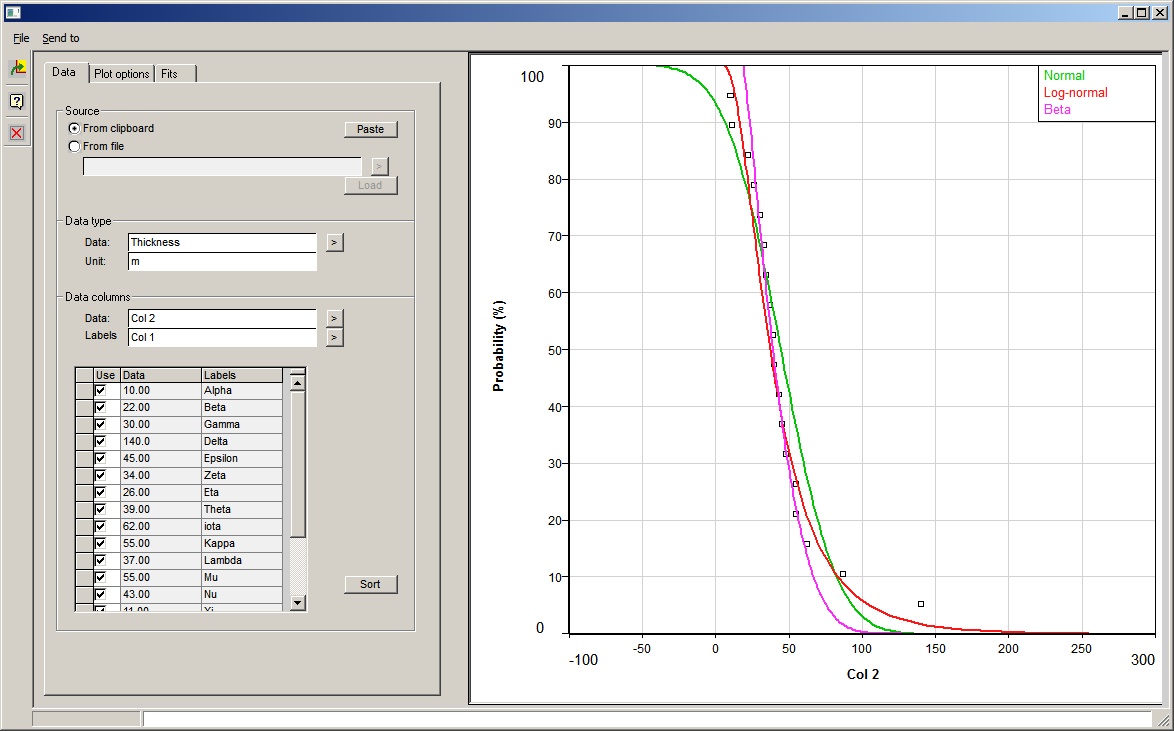
Task: Open the Data type picker arrow beside Thickness
Action: 335,242
